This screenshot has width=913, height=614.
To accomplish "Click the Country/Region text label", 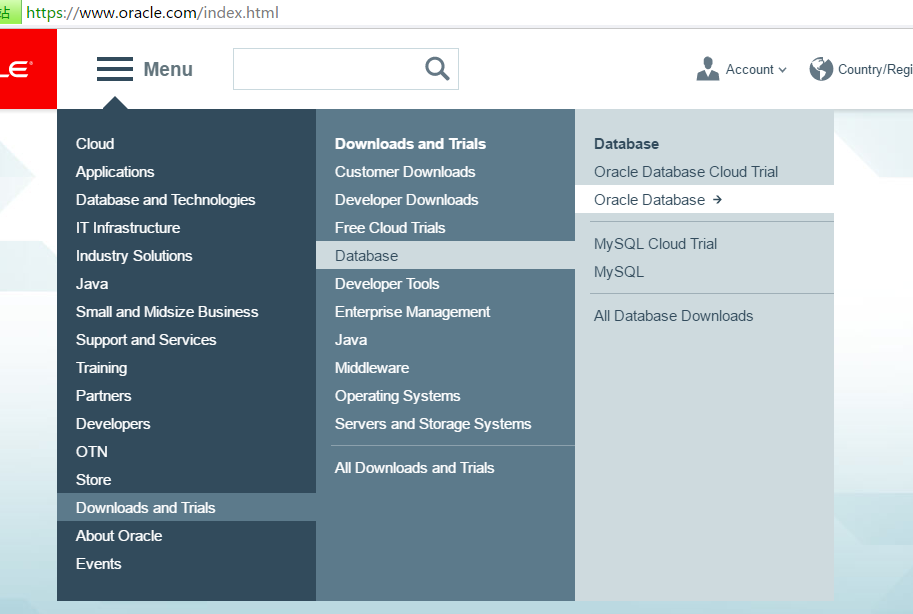I will click(875, 69).
